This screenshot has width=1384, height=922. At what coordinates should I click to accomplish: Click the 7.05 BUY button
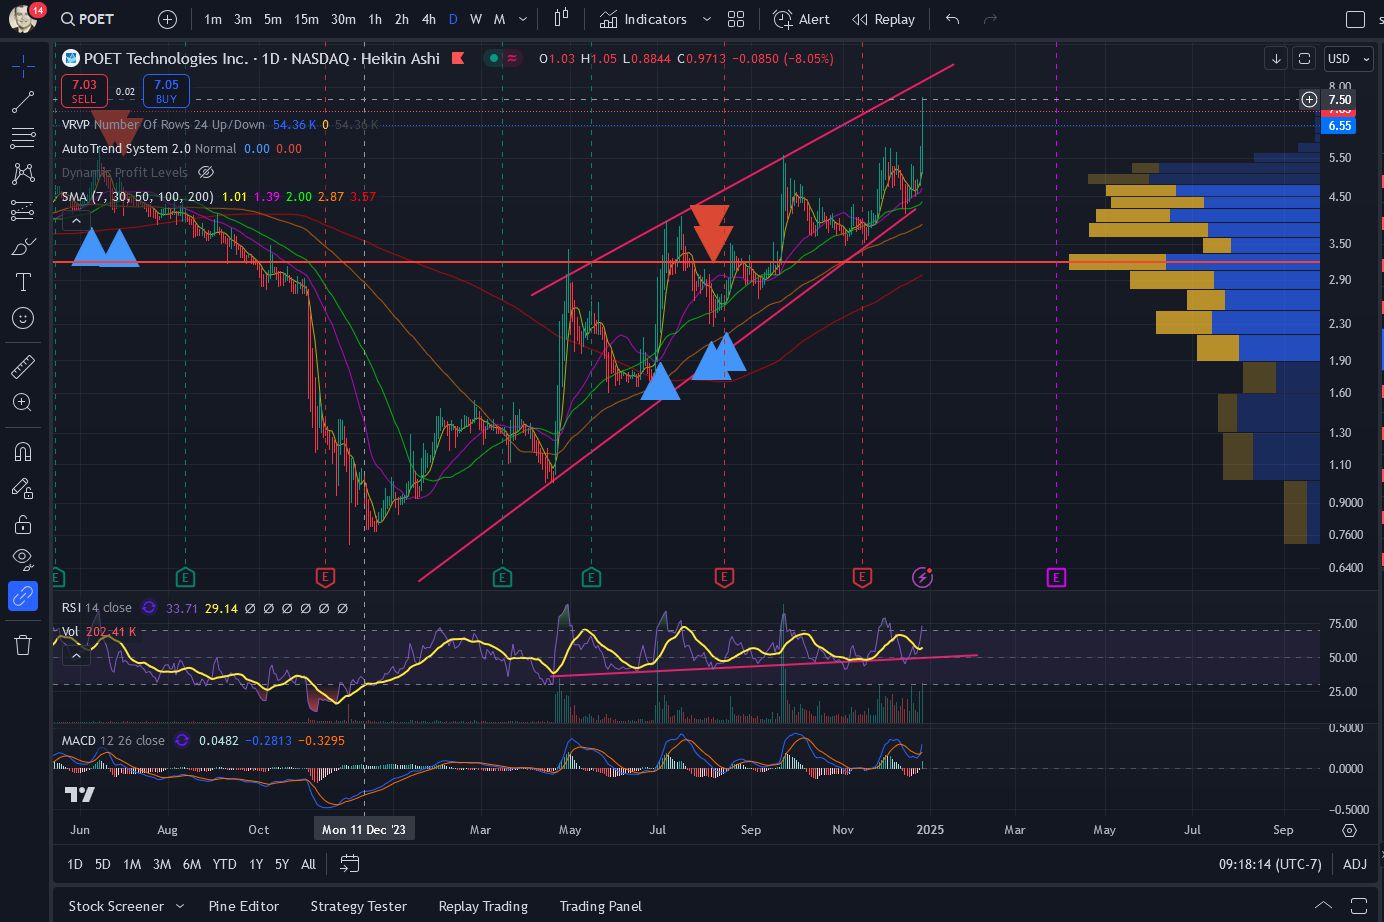point(166,91)
